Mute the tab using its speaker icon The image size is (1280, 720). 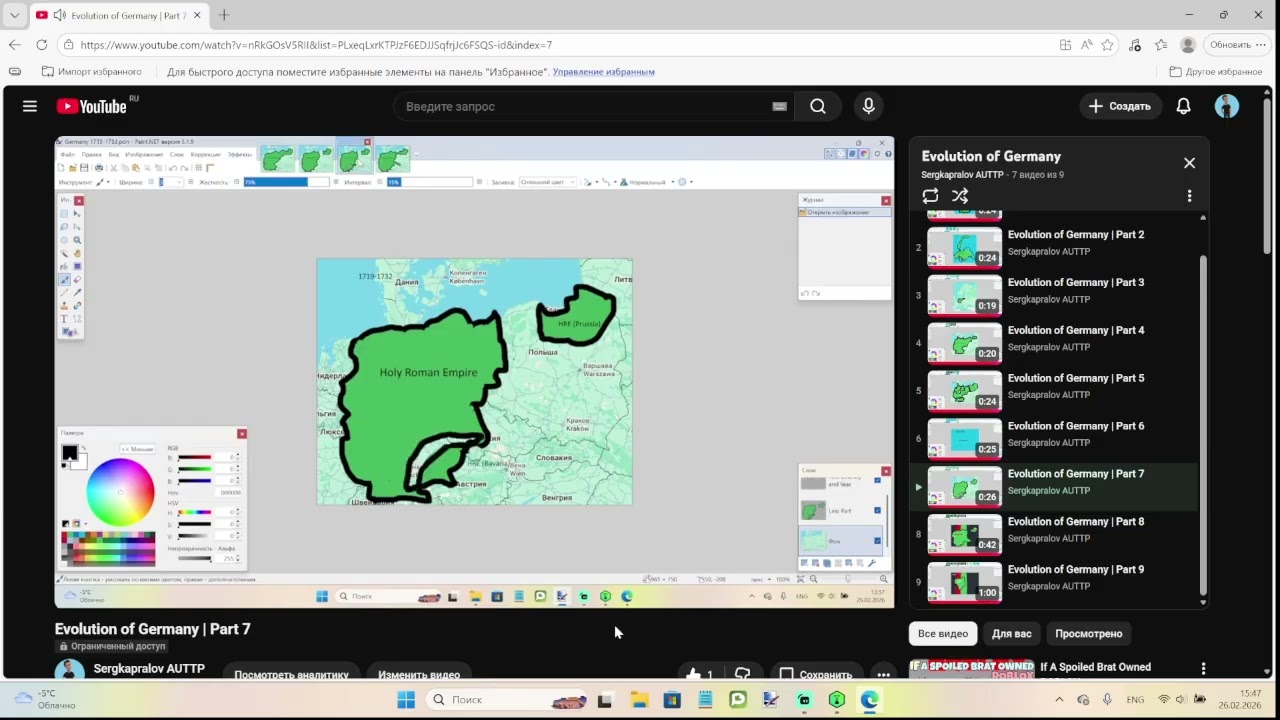coord(59,15)
